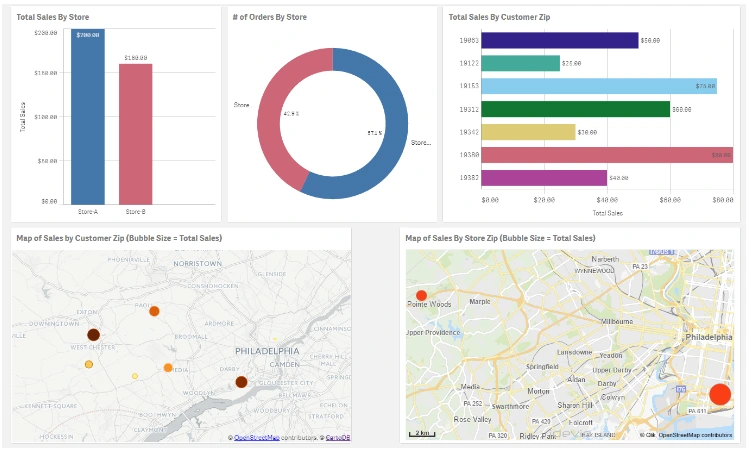The image size is (749, 450).
Task: Click the Swarthmore label on store map
Action: 511,407
